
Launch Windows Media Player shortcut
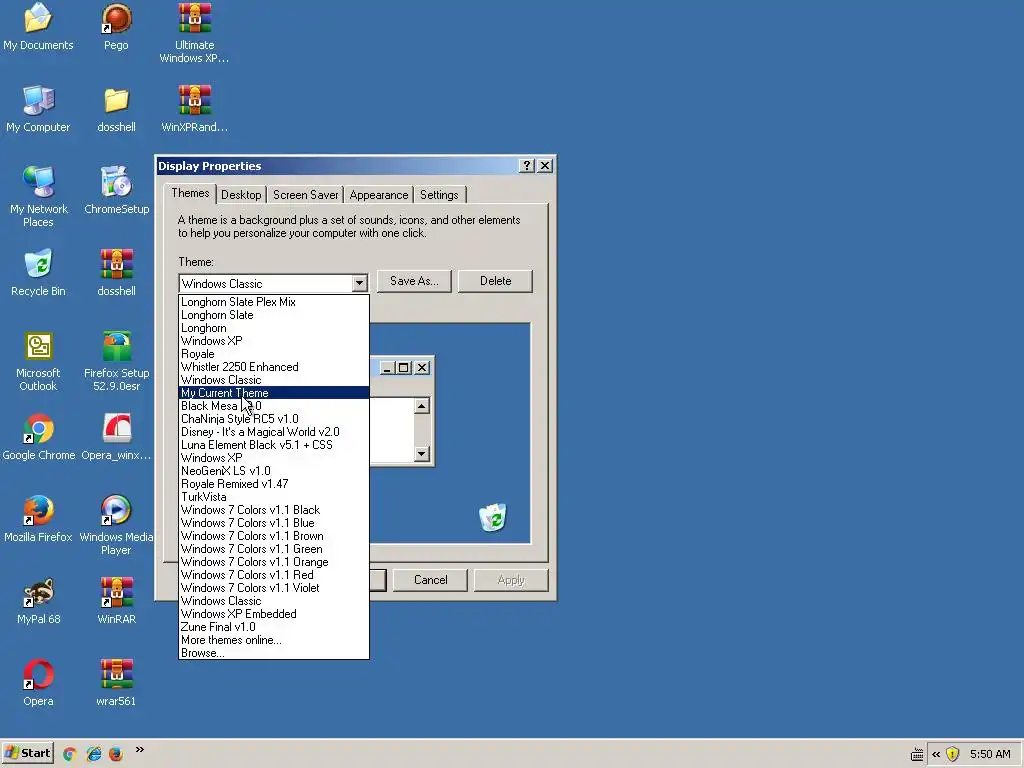pyautogui.click(x=116, y=525)
